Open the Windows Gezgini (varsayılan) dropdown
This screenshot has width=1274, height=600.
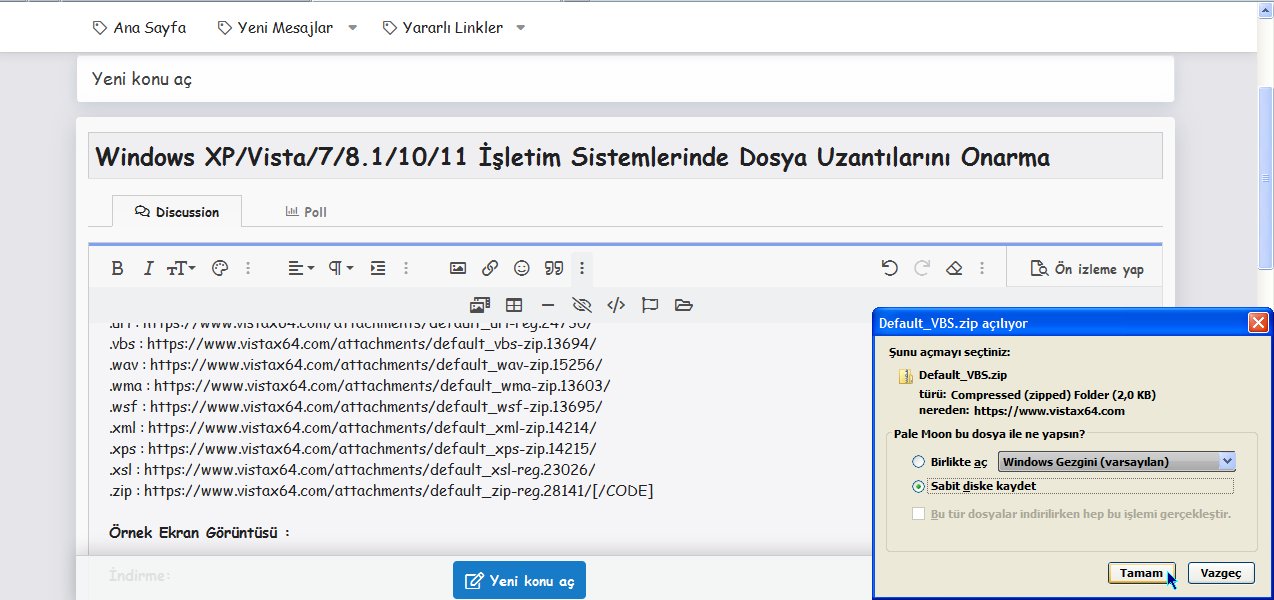point(1116,462)
